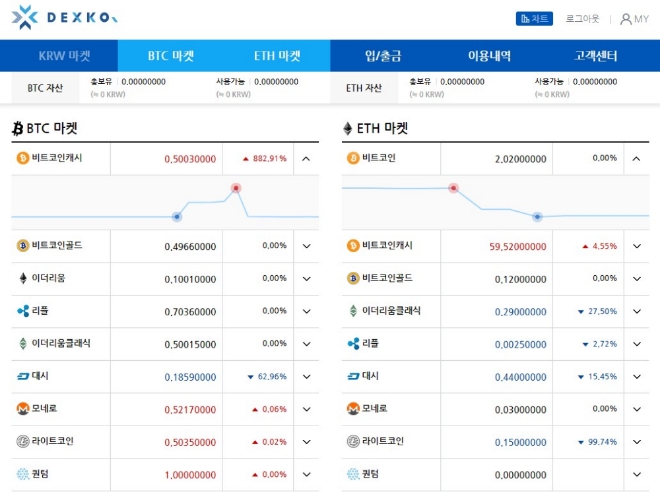Click 비트코인캐시 coin icon in ETH market

(x=353, y=245)
